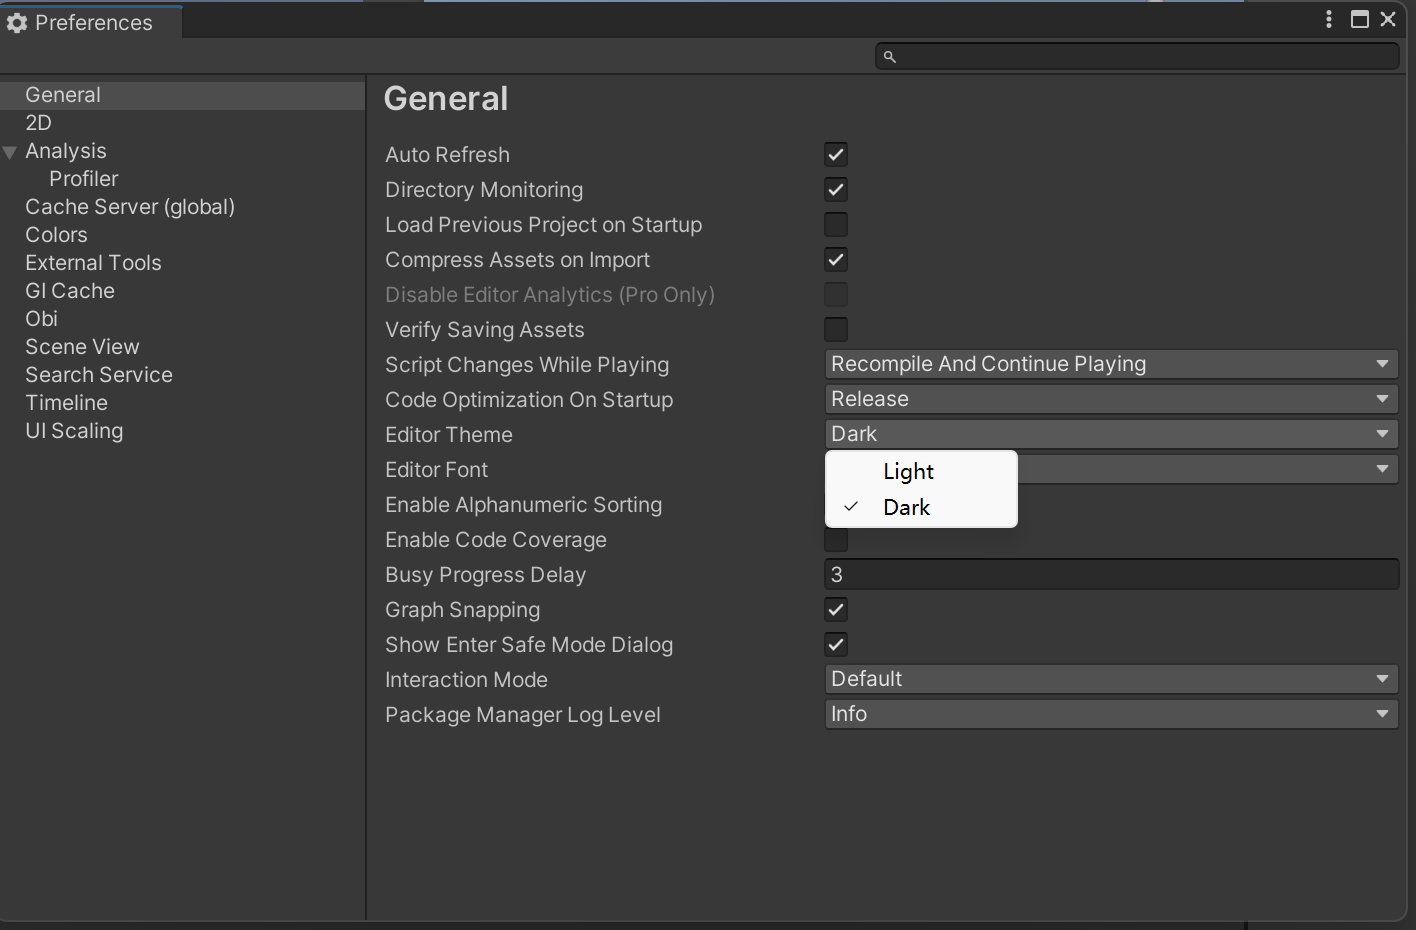Open the Interaction Mode dropdown
Viewport: 1416px width, 930px height.
click(1111, 679)
